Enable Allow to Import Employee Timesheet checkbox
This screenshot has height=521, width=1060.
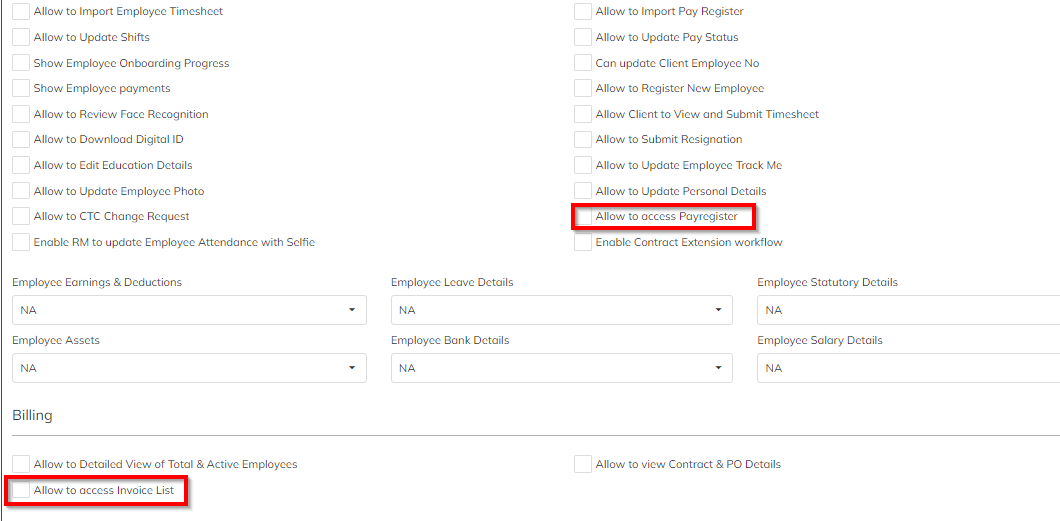(x=21, y=12)
